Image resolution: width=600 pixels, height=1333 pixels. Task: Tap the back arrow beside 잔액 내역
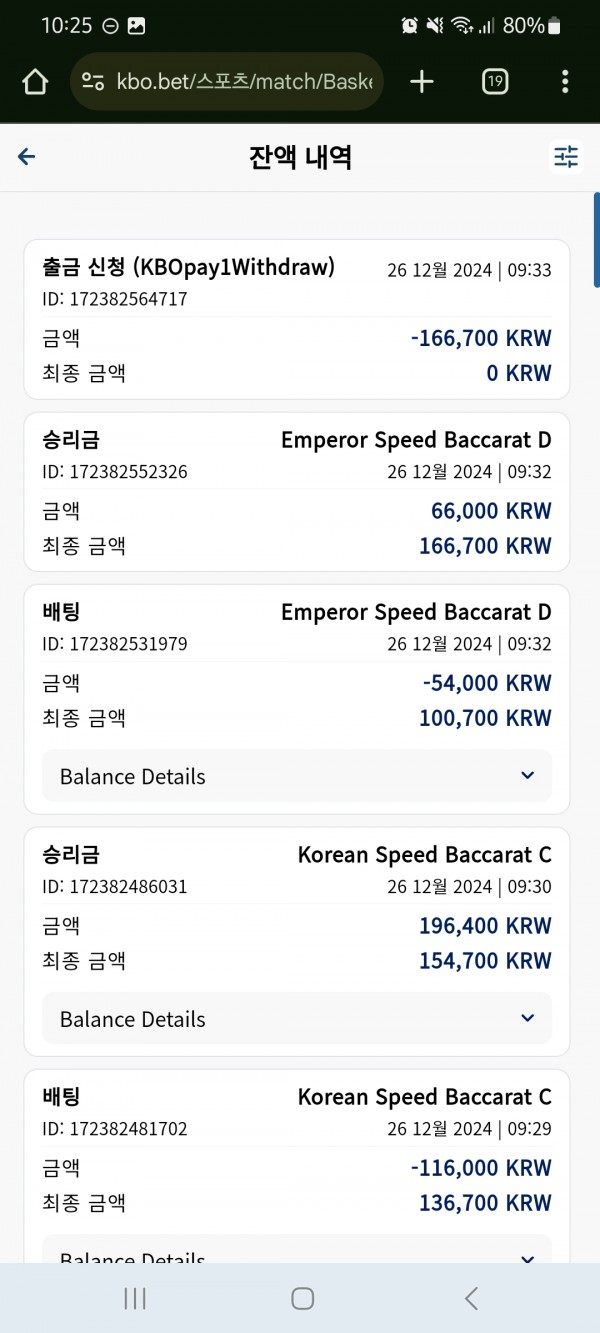pos(27,156)
